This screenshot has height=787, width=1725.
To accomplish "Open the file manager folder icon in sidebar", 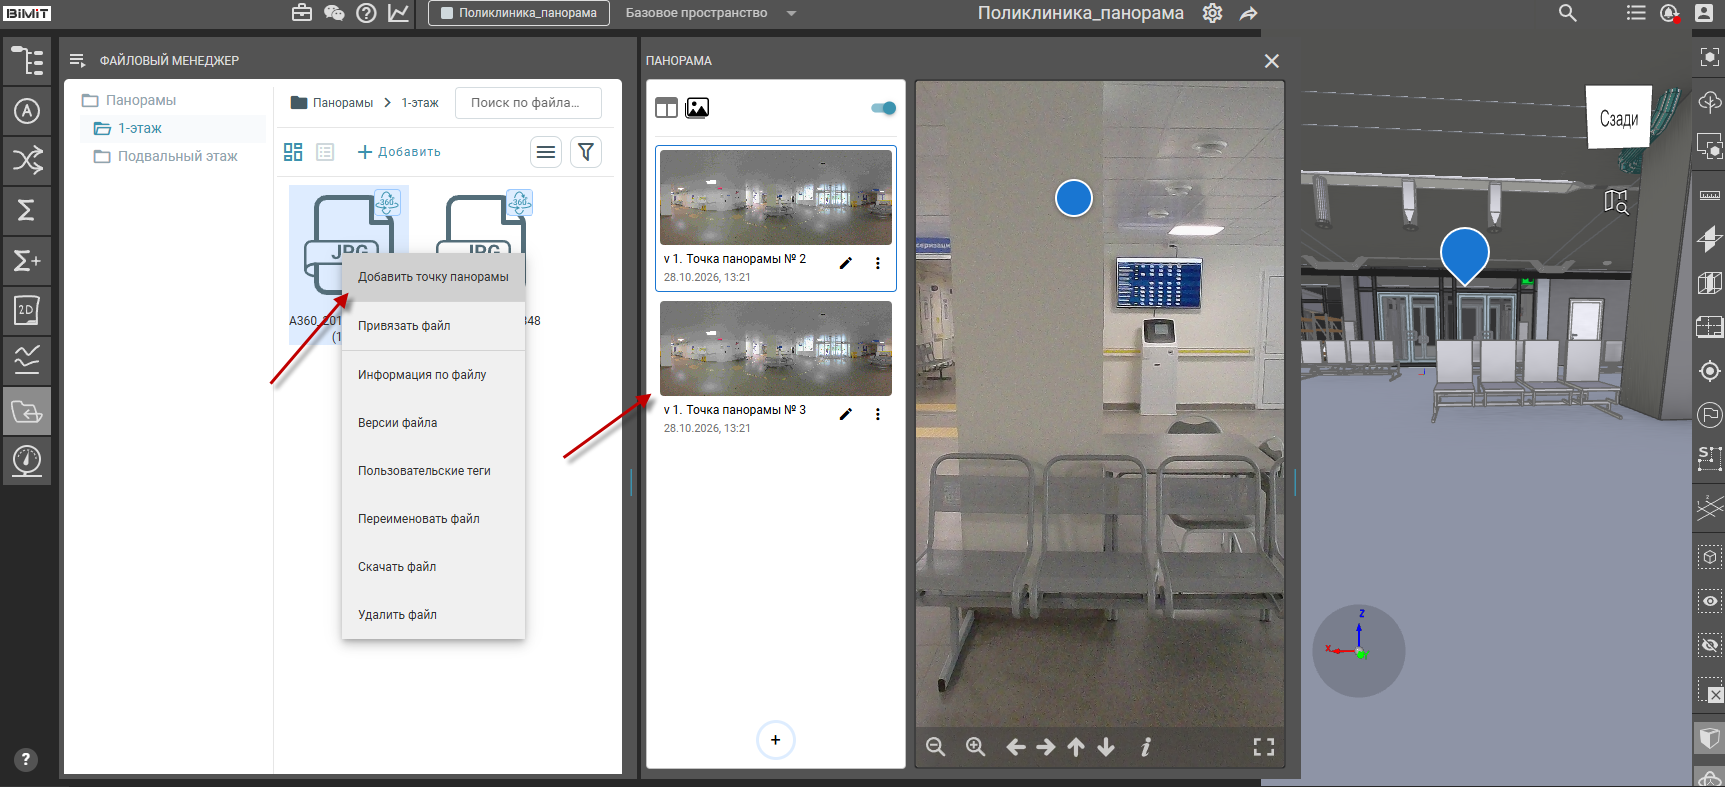I will click(x=27, y=411).
